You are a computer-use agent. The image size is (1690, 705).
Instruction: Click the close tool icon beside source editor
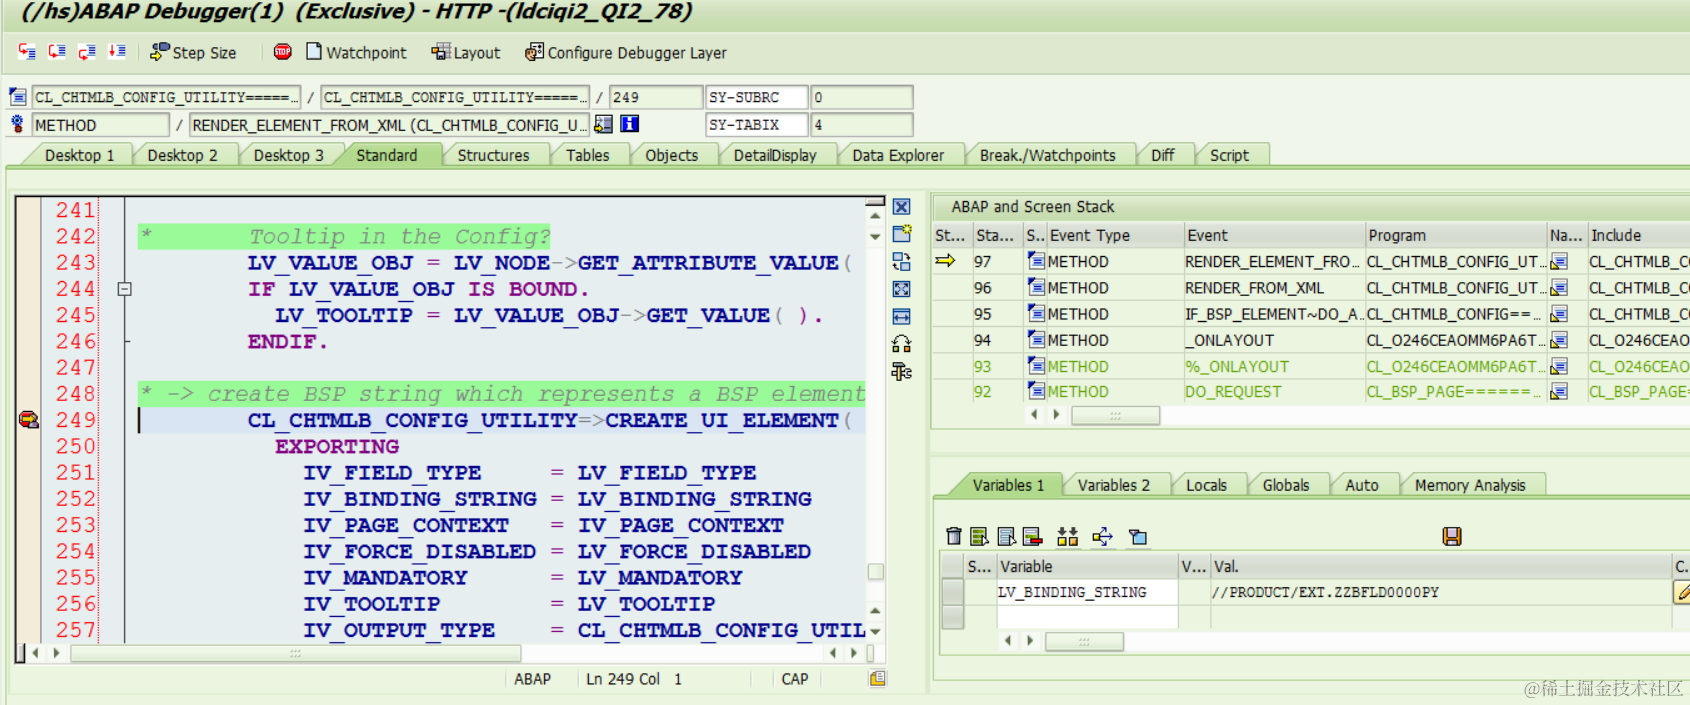point(901,207)
